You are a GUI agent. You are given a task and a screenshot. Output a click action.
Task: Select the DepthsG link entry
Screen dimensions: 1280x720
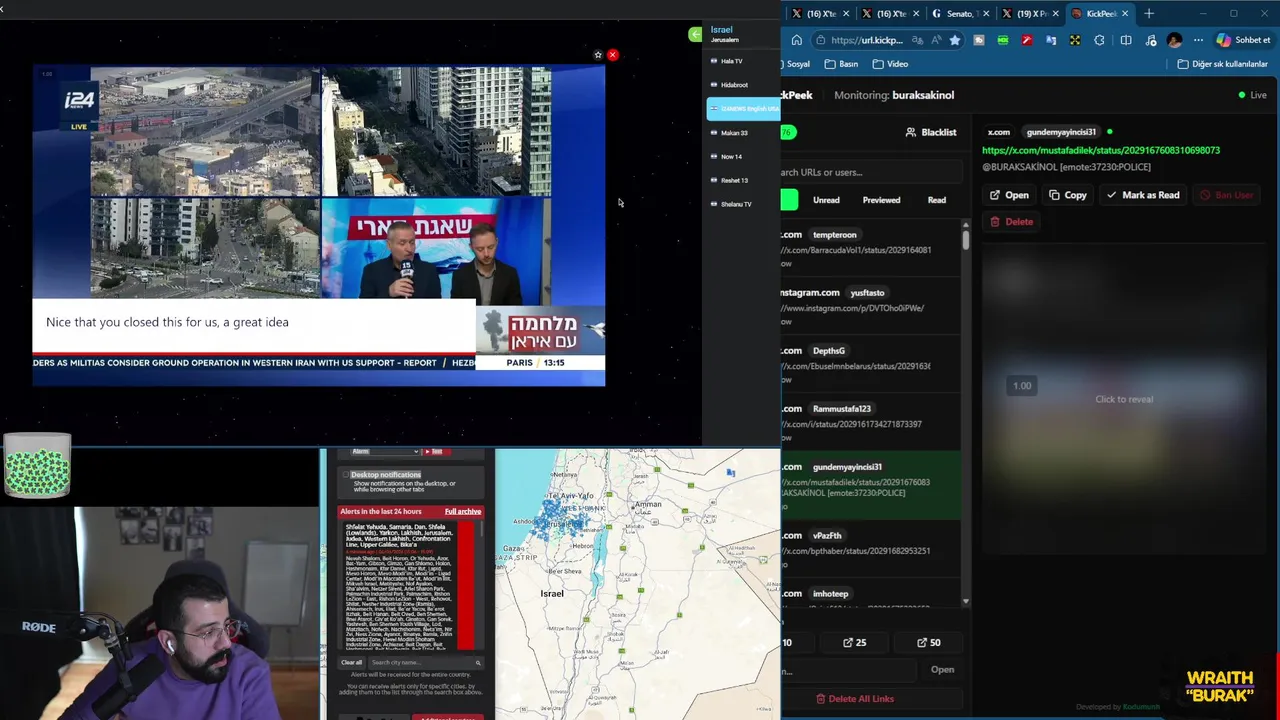pos(870,364)
